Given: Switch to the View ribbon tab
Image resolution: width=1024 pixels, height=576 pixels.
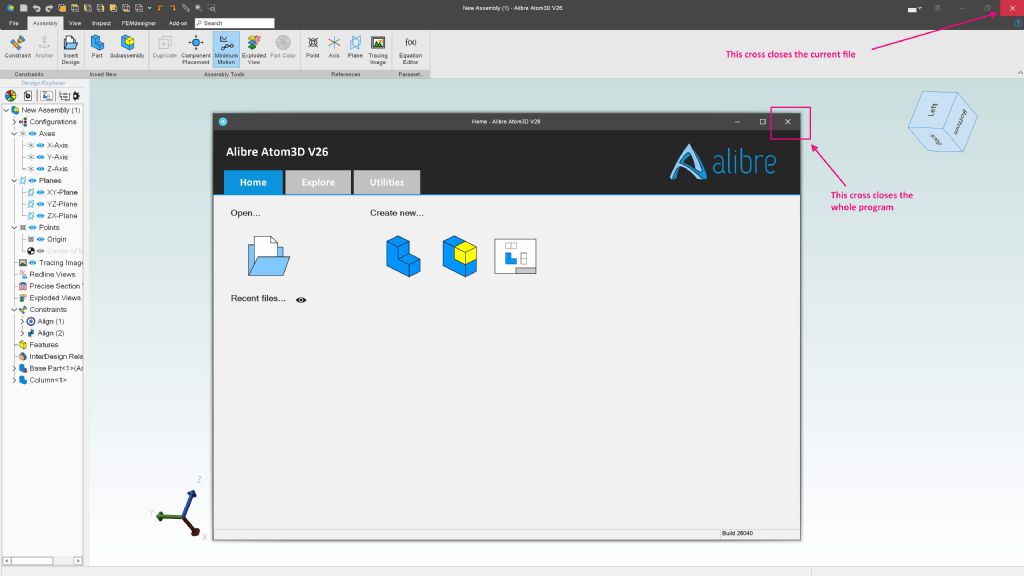Looking at the screenshot, I should click(75, 23).
